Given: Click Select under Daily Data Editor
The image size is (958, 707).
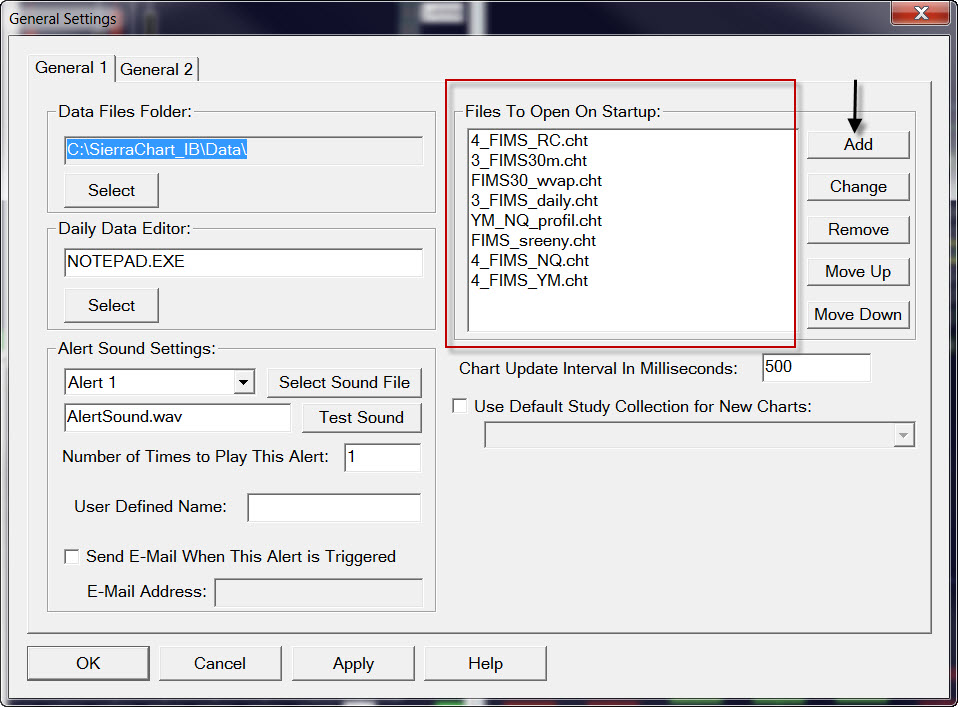Looking at the screenshot, I should (x=111, y=306).
